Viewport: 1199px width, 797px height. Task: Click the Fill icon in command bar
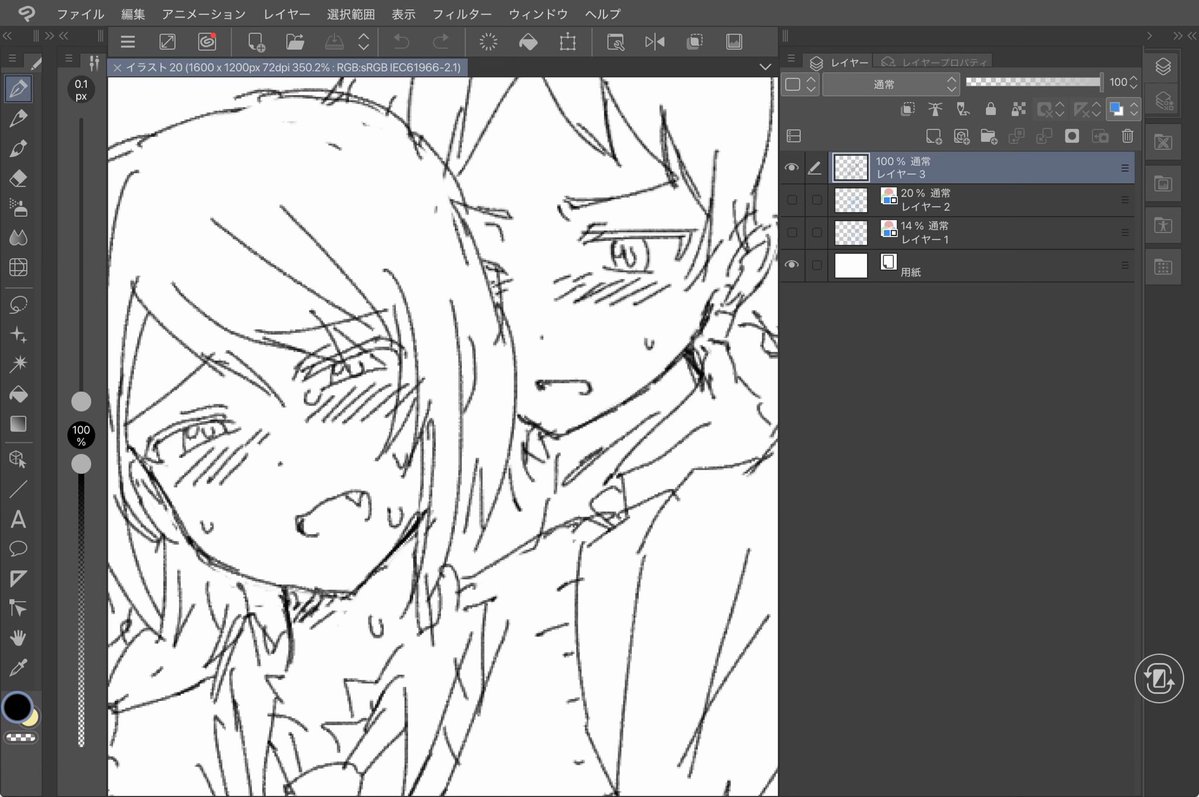click(x=528, y=42)
